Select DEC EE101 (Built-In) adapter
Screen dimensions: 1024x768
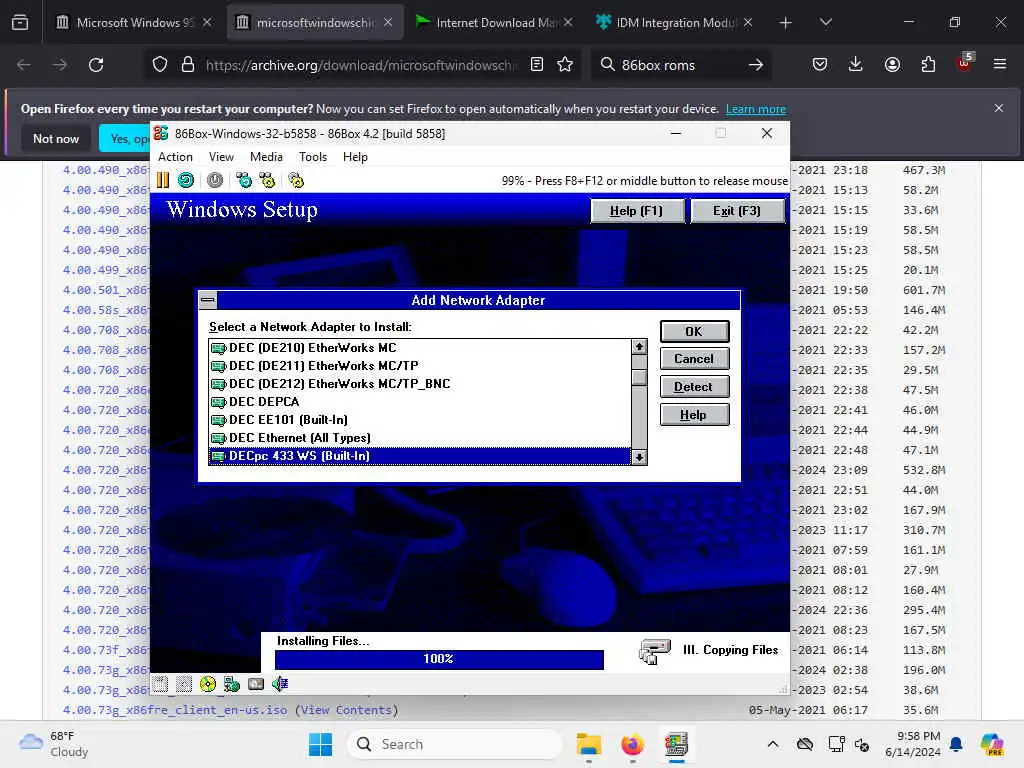tap(419, 420)
